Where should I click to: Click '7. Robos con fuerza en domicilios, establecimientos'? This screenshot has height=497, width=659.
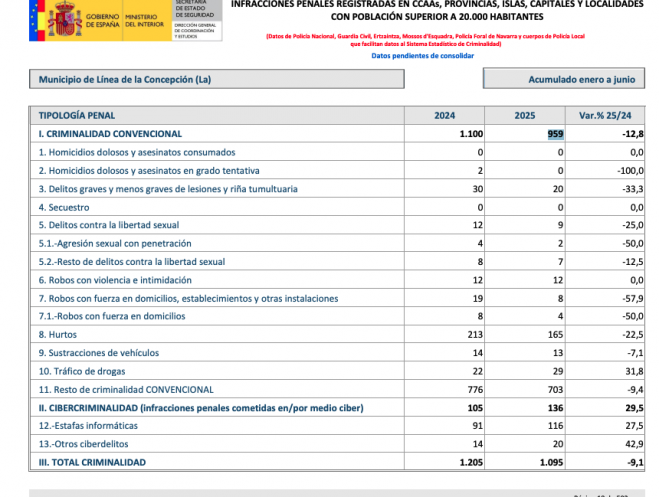click(188, 298)
